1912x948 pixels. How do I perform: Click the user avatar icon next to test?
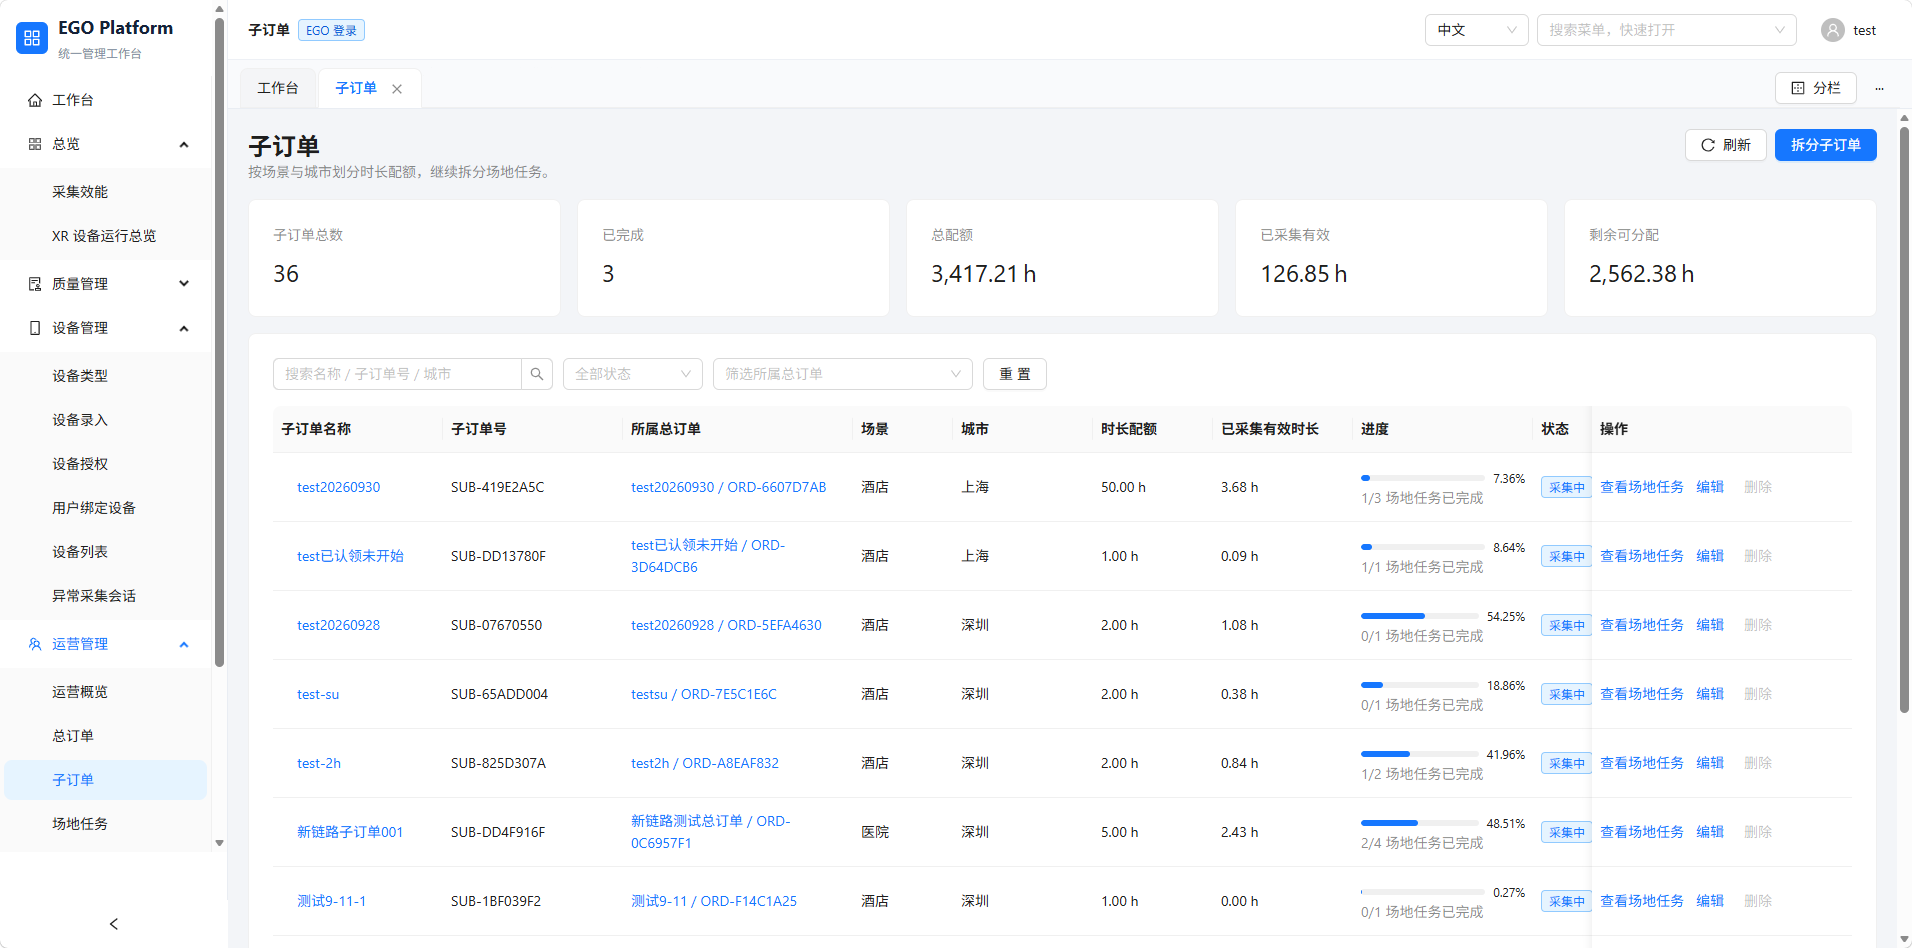pyautogui.click(x=1832, y=30)
